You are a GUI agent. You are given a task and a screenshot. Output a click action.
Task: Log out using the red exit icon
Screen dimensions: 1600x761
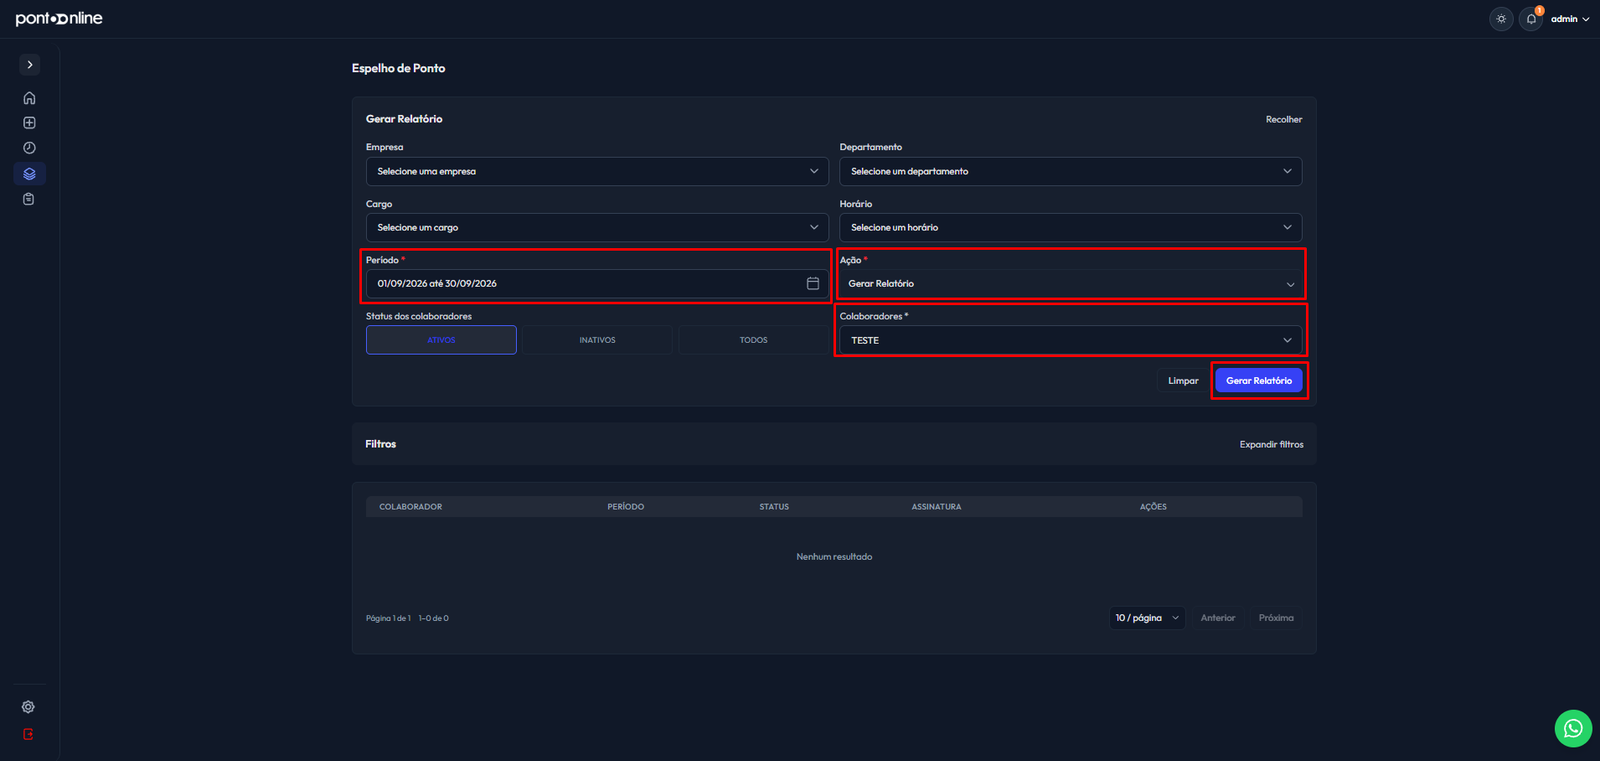(28, 734)
